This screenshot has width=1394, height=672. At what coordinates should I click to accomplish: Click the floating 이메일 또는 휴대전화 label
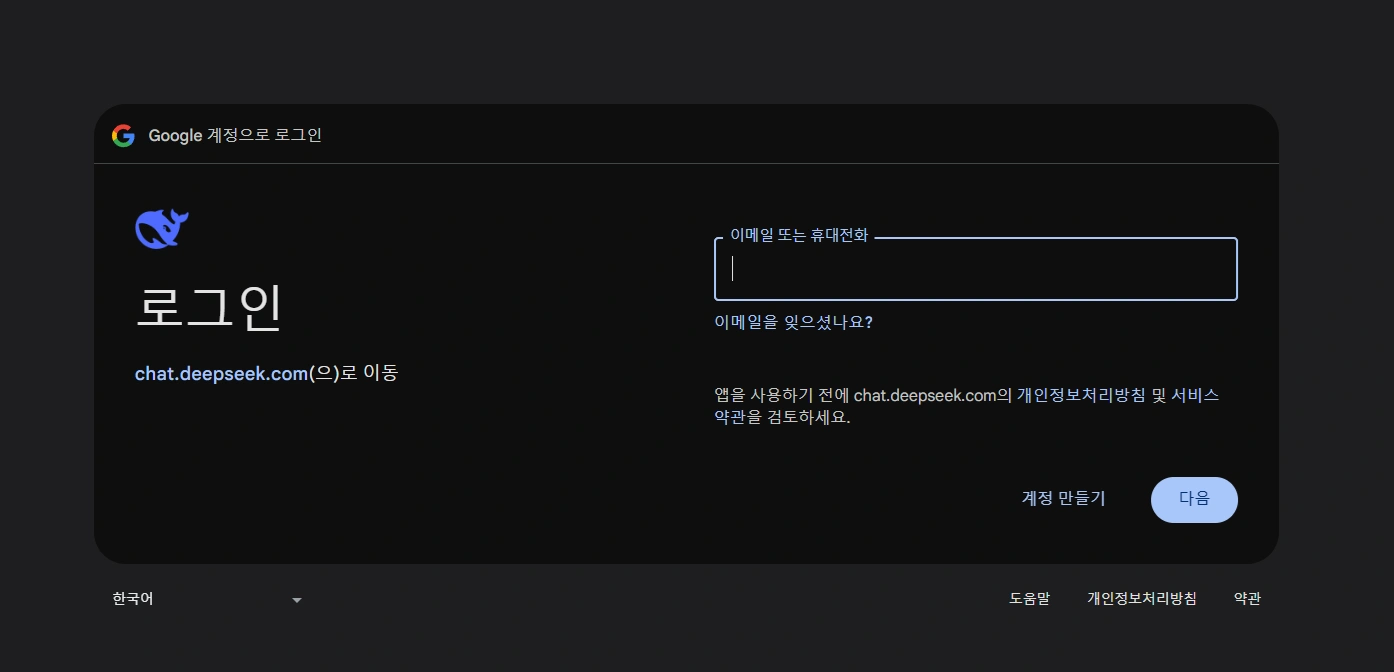(799, 236)
